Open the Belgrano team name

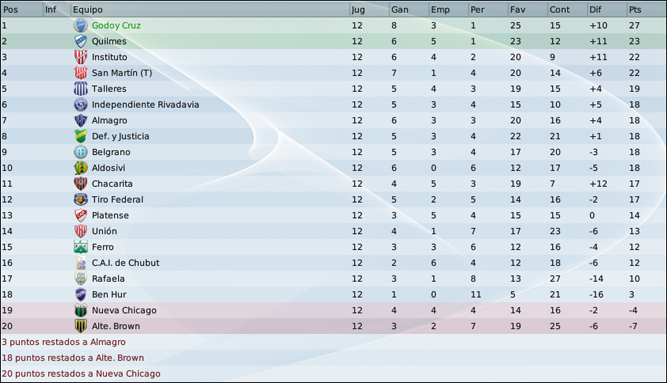tap(111, 152)
